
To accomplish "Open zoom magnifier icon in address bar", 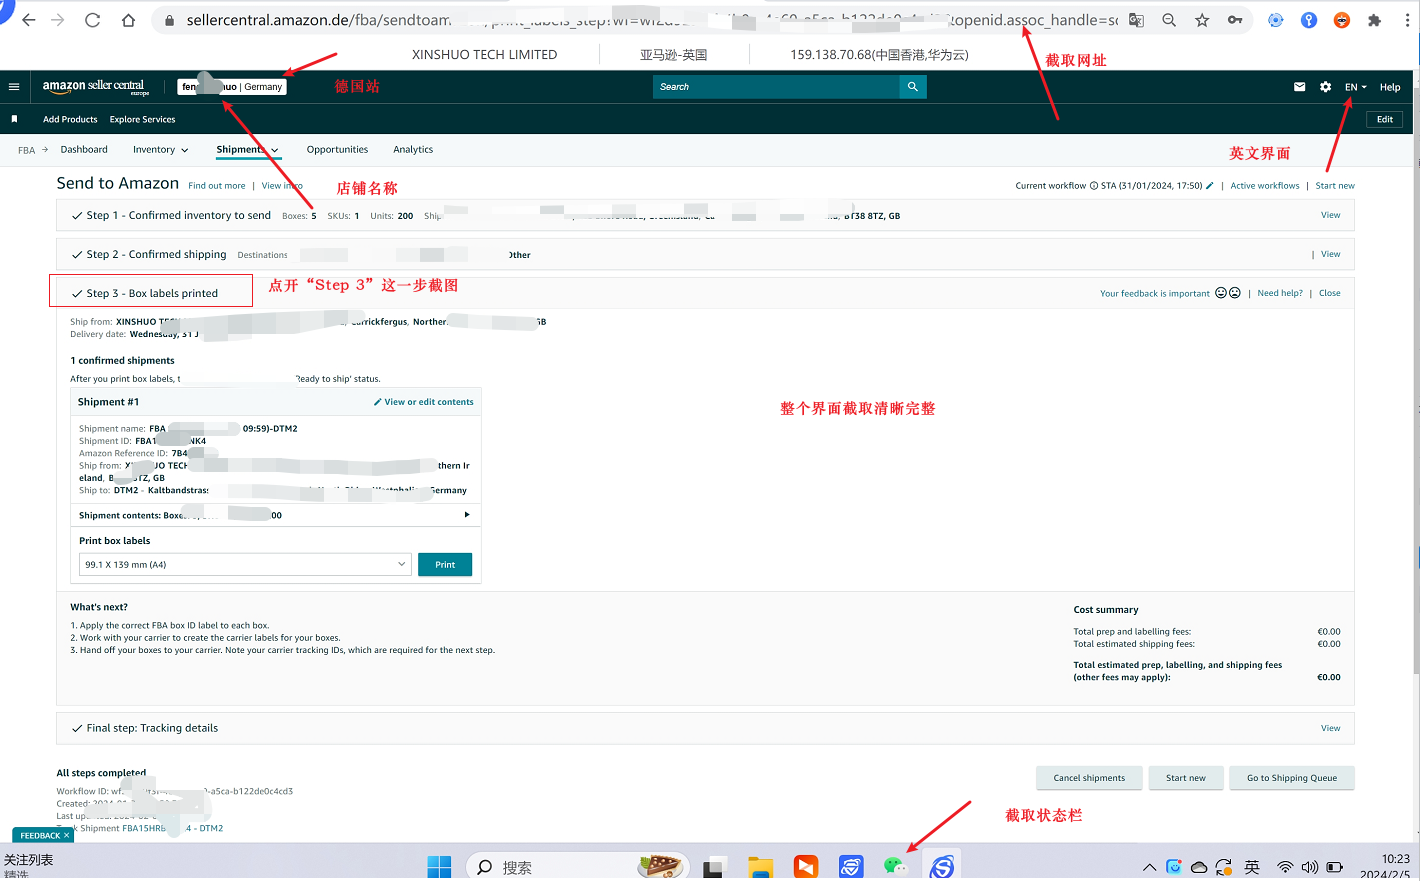I will tap(1169, 20).
